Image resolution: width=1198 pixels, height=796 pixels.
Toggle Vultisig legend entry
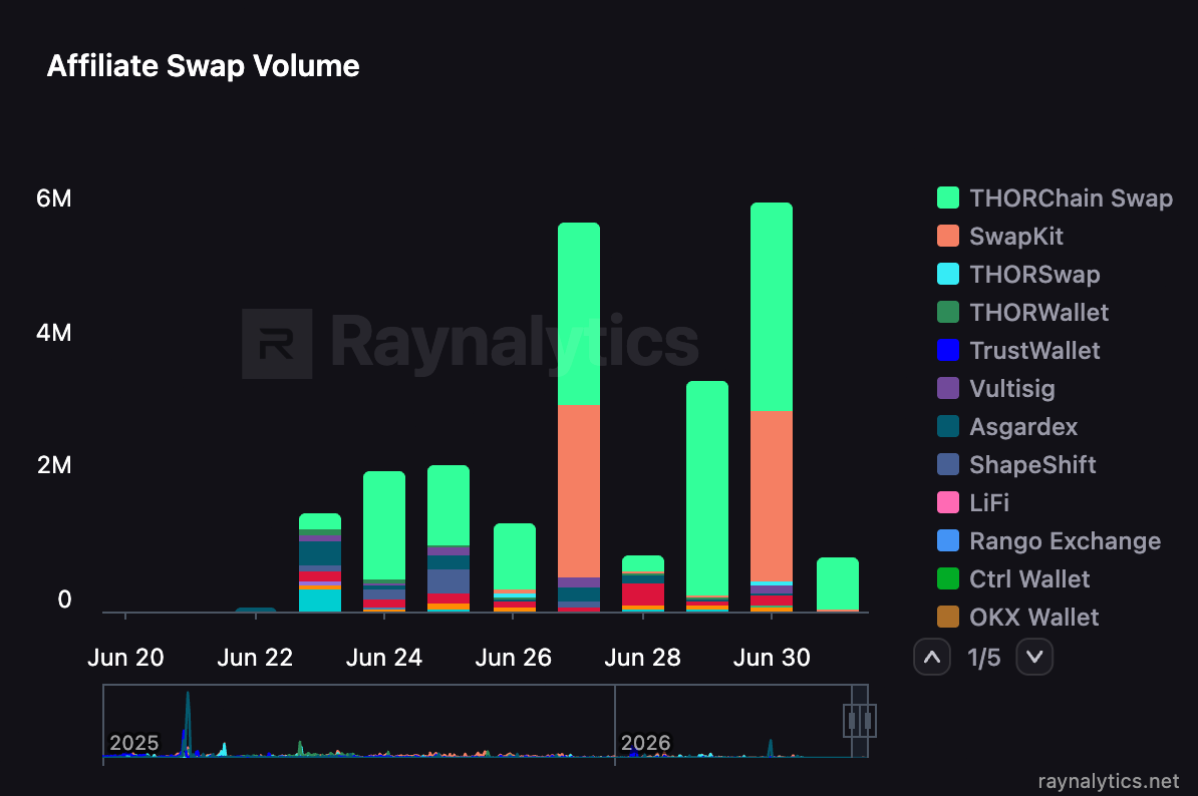point(996,389)
